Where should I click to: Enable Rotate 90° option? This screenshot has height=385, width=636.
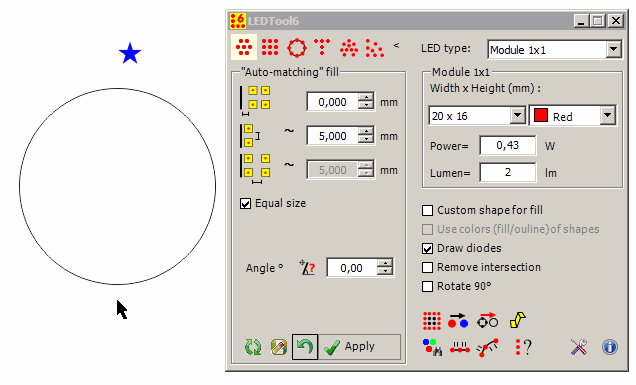click(427, 286)
